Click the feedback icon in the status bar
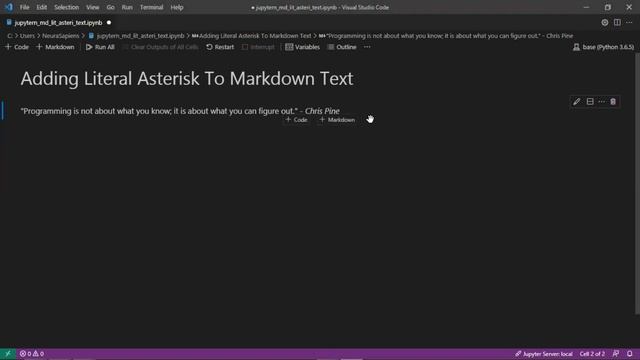Screen dimensions: 640x360 pyautogui.click(x=616, y=353)
